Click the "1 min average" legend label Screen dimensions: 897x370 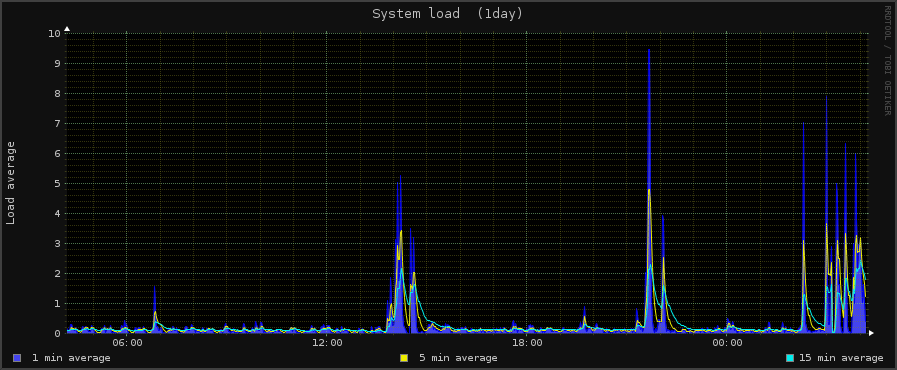pyautogui.click(x=71, y=358)
